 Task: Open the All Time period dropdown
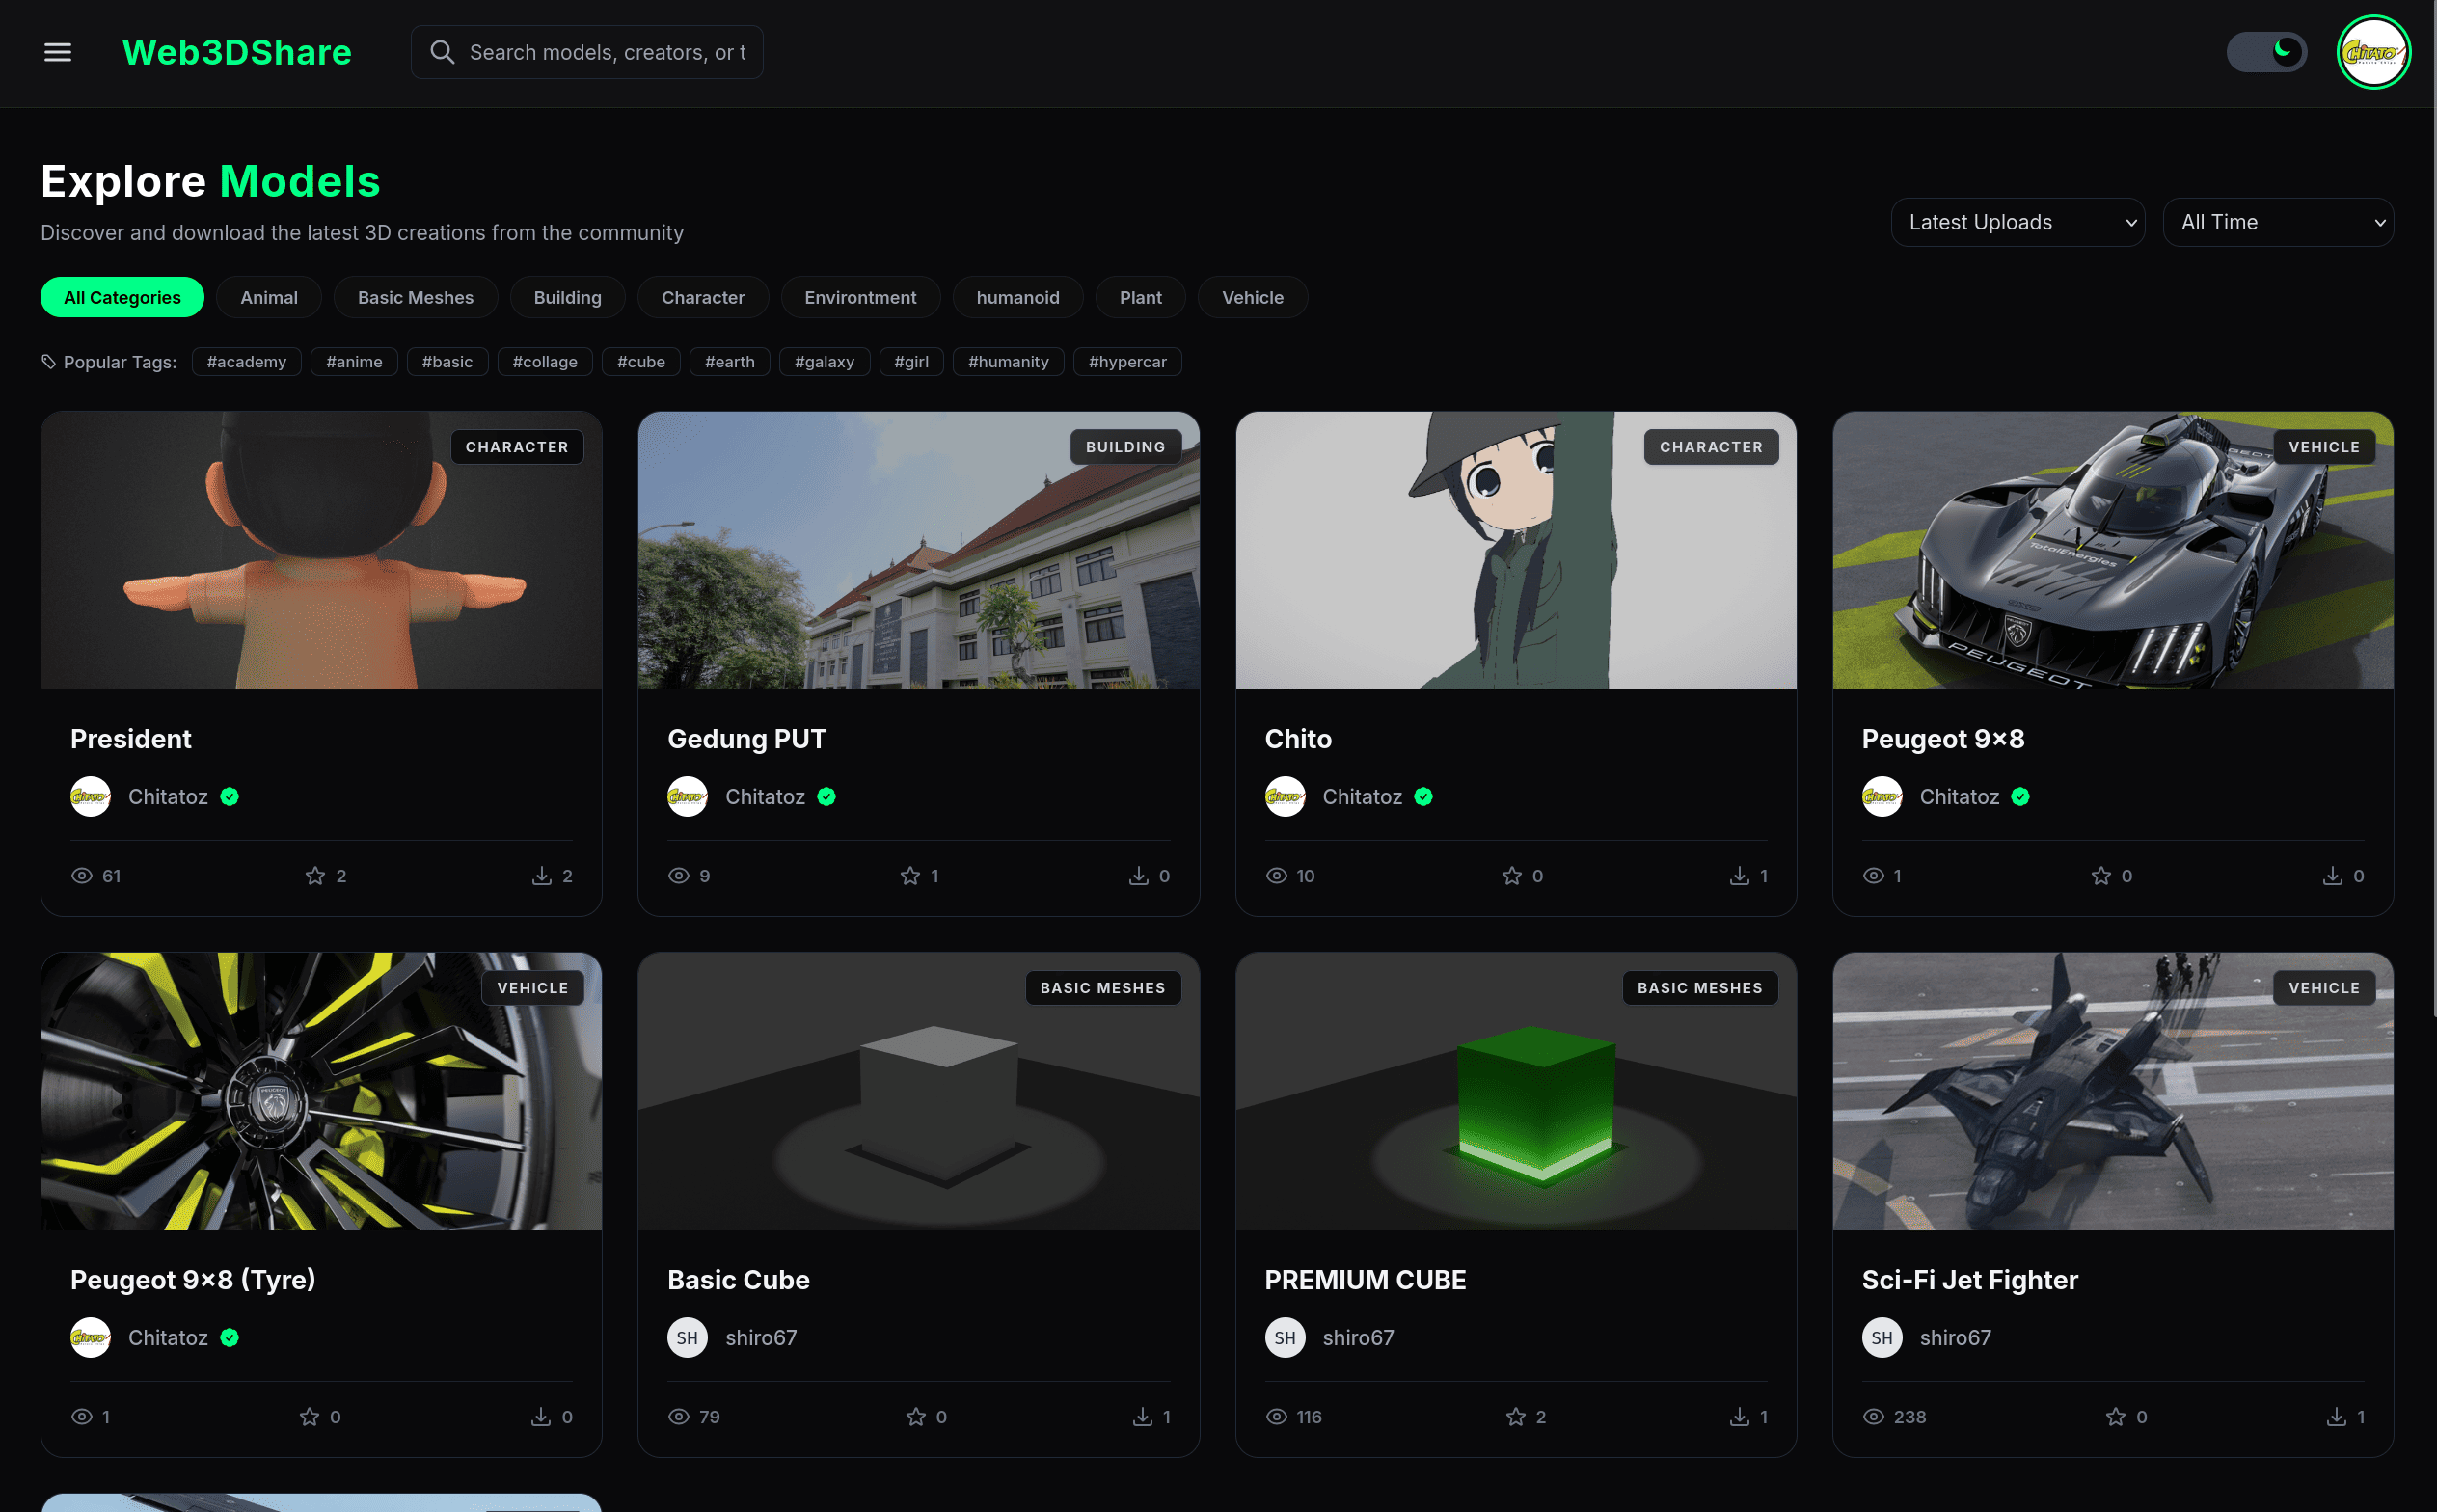tap(2278, 222)
